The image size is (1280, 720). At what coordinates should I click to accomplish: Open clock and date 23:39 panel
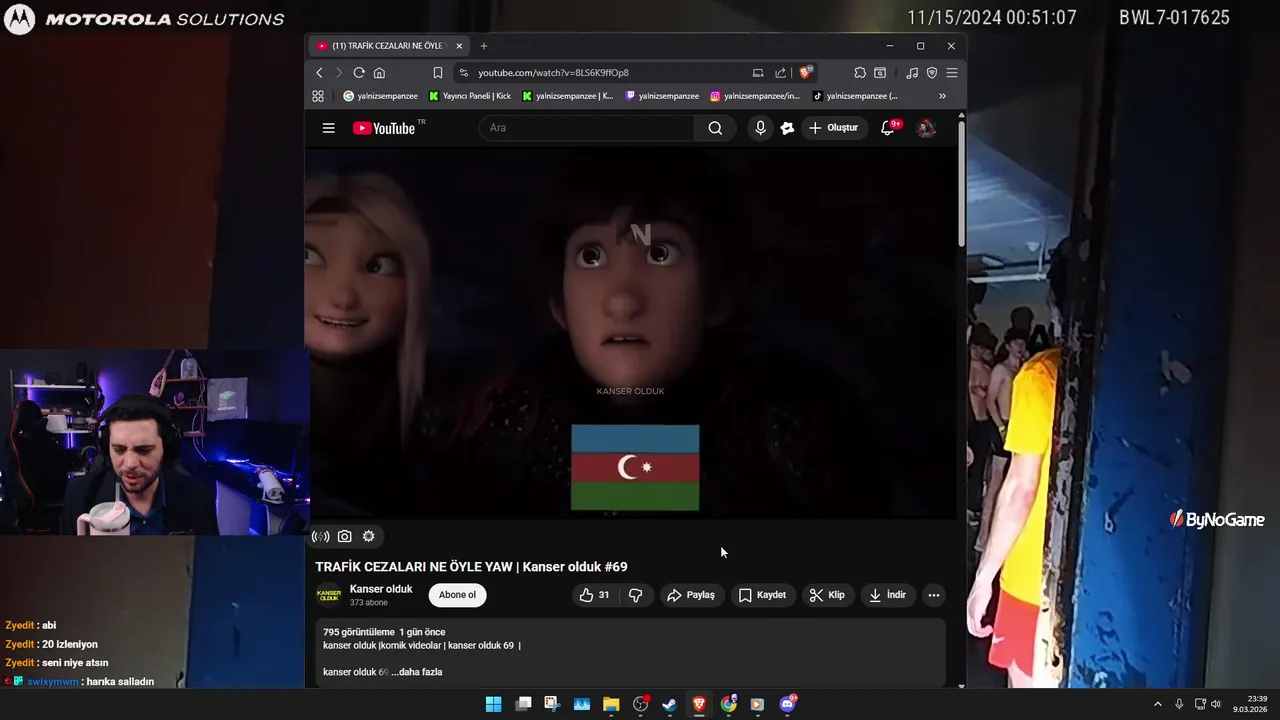click(x=1251, y=704)
